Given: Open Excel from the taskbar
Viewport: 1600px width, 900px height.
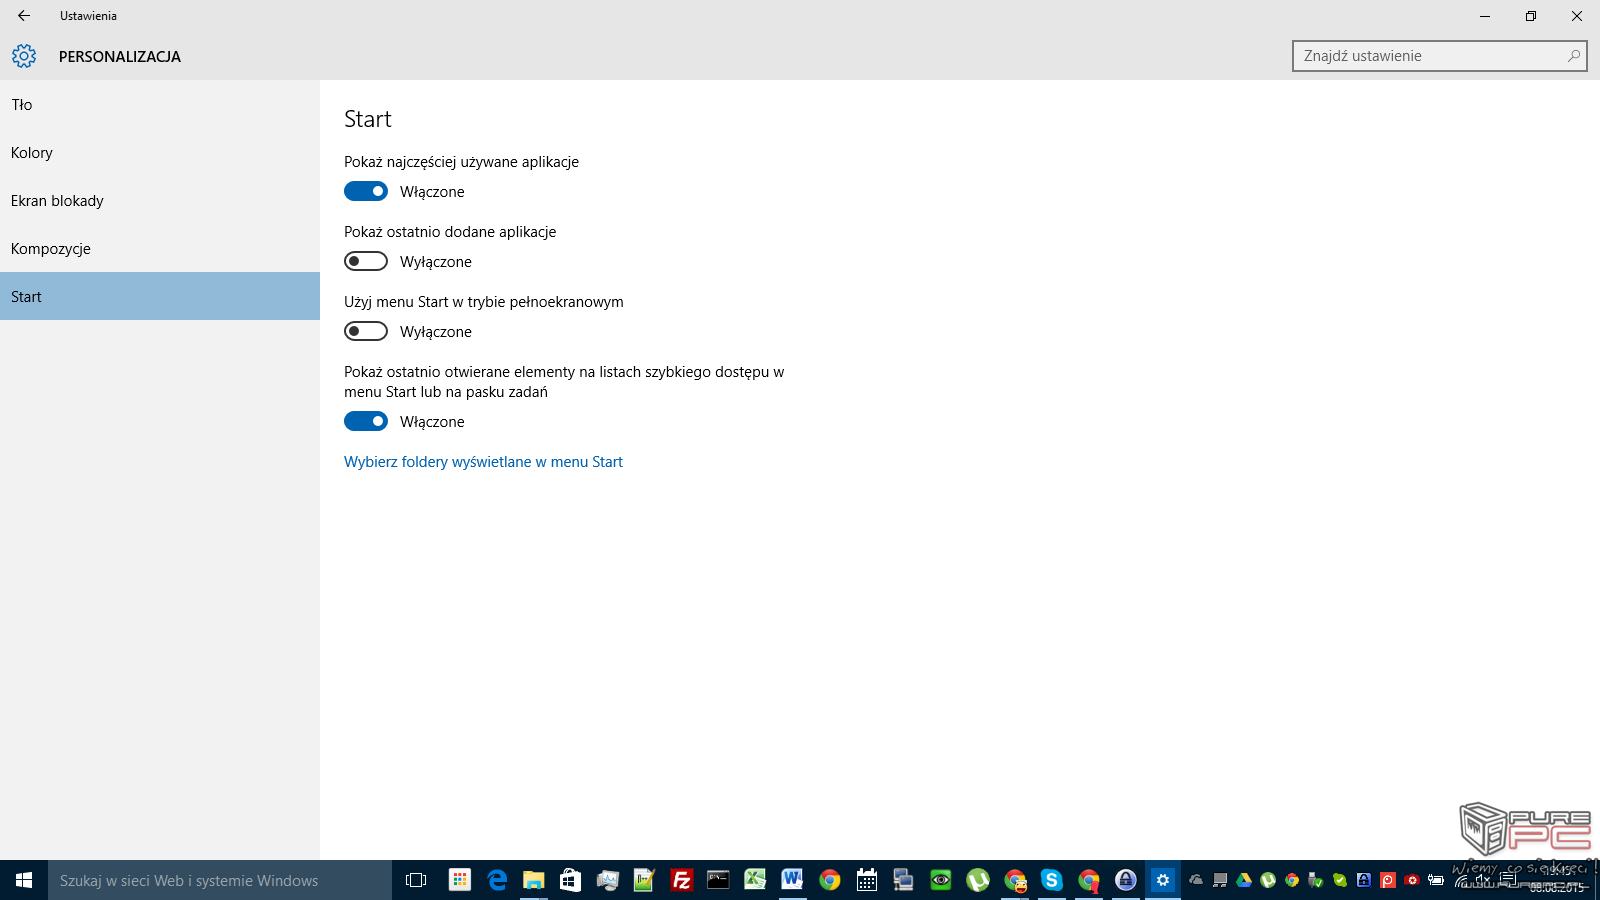Looking at the screenshot, I should (755, 880).
